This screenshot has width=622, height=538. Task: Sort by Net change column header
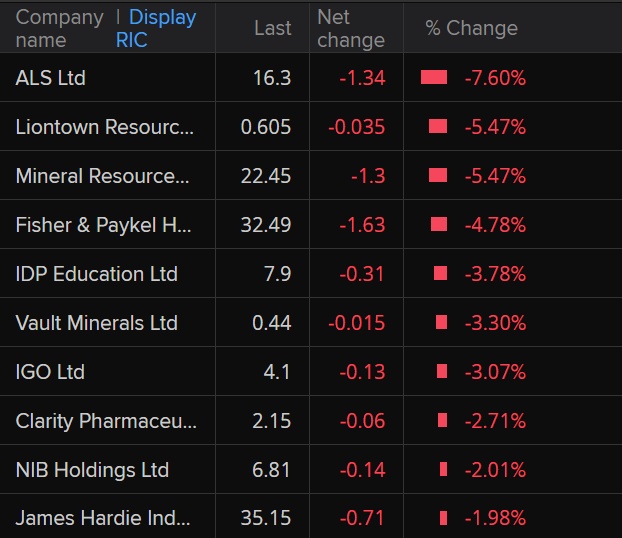350,28
